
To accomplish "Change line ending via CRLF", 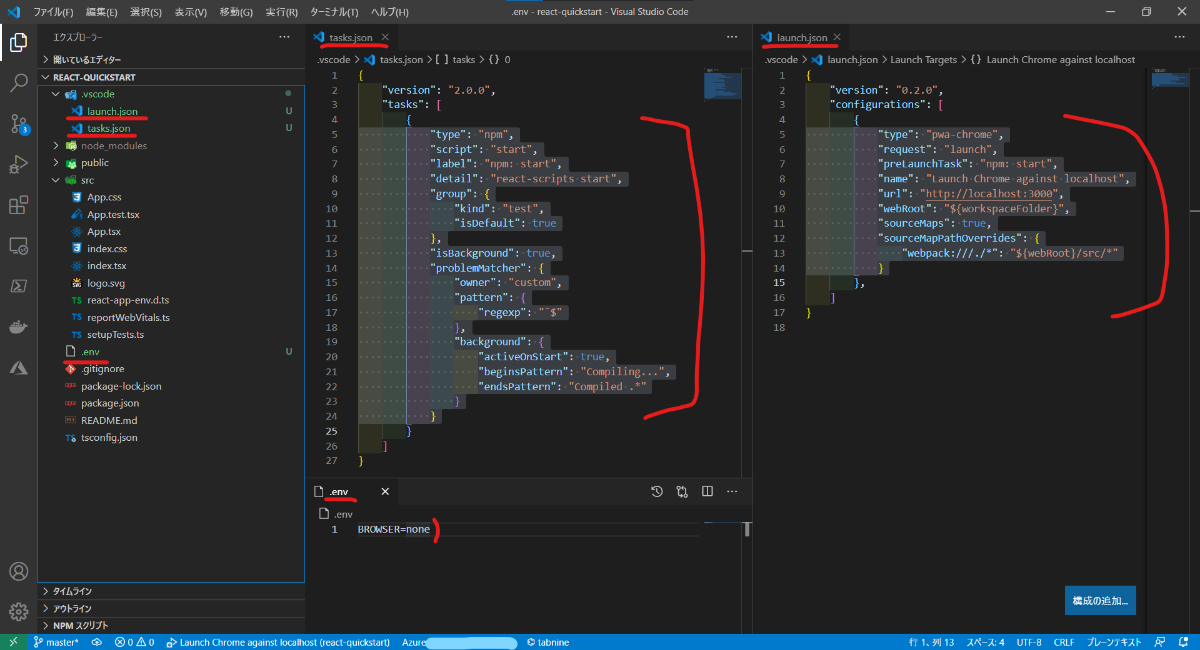I will (x=1064, y=642).
